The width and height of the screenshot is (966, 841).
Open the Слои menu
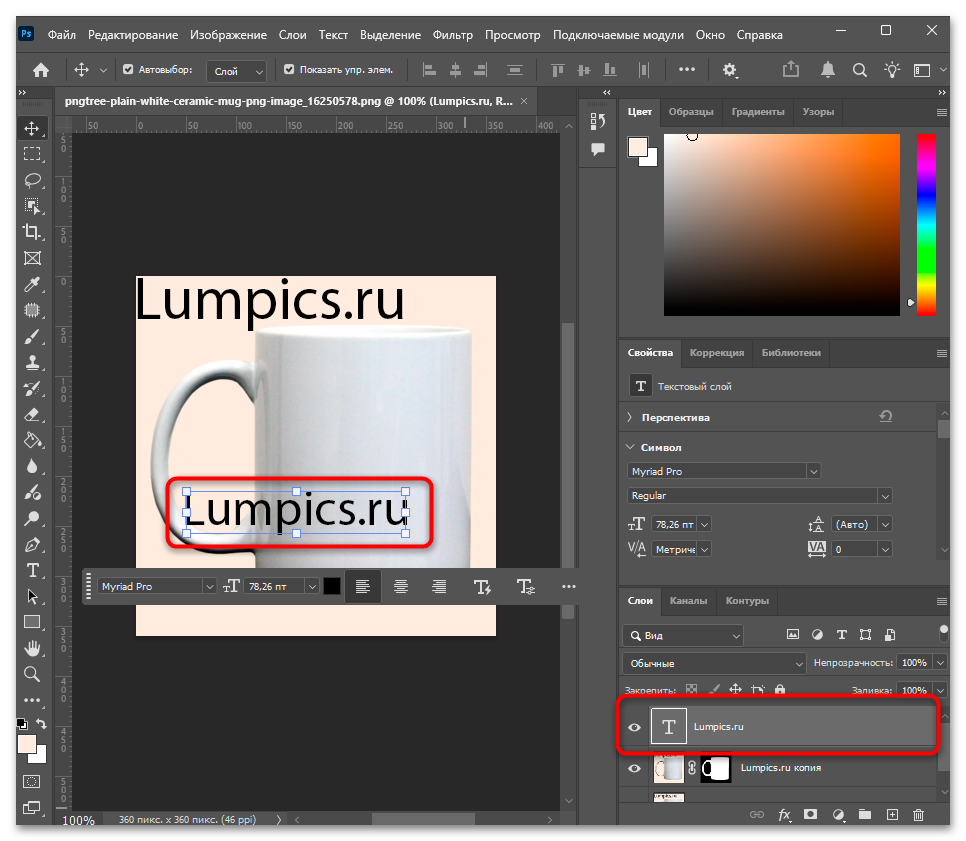[293, 35]
